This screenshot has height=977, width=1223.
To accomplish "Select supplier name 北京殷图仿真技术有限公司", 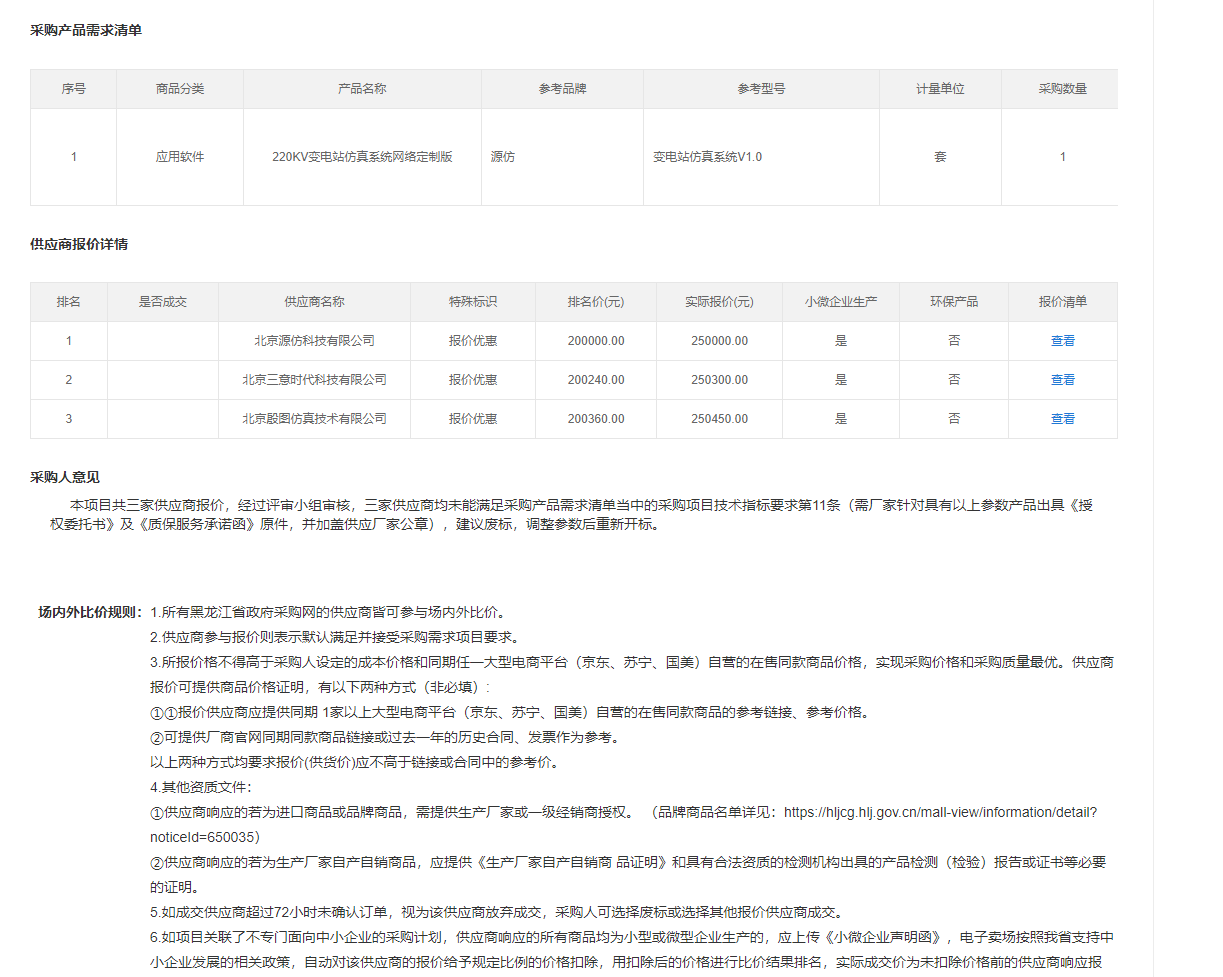I will point(314,419).
